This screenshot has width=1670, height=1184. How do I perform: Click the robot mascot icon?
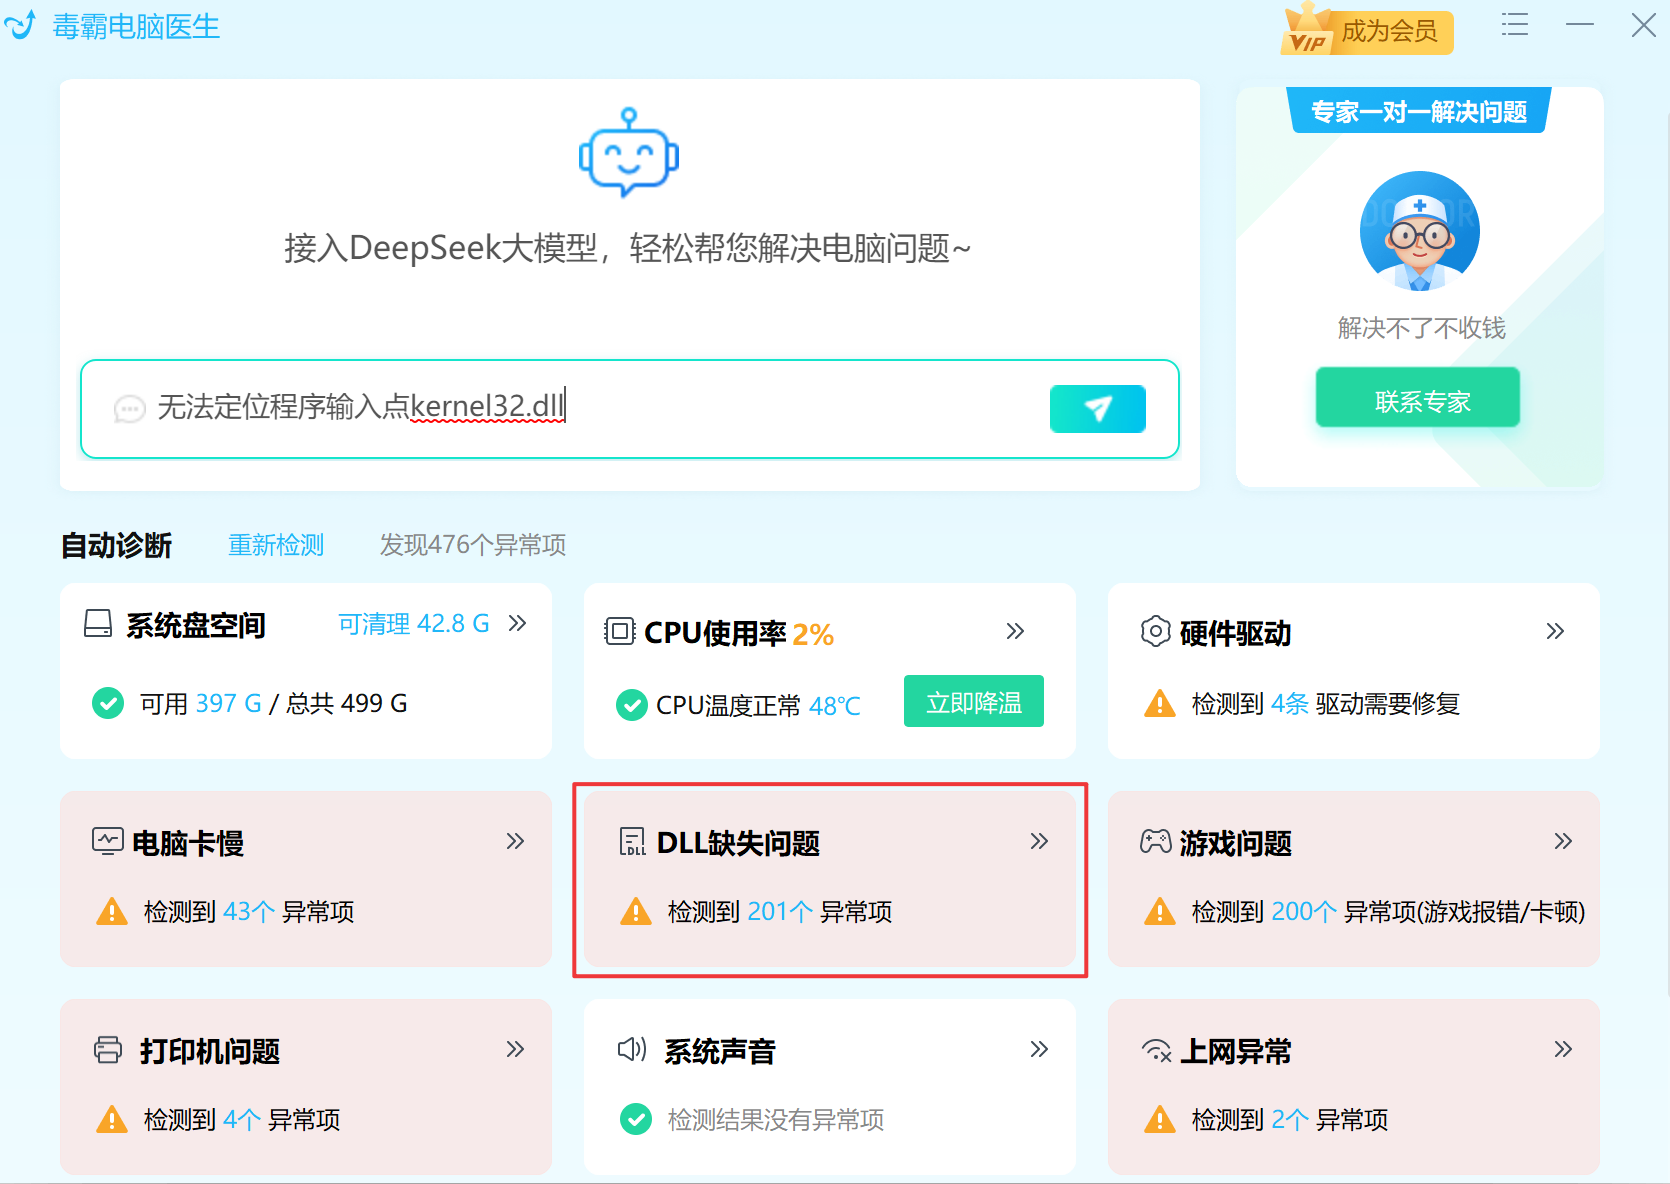[628, 152]
